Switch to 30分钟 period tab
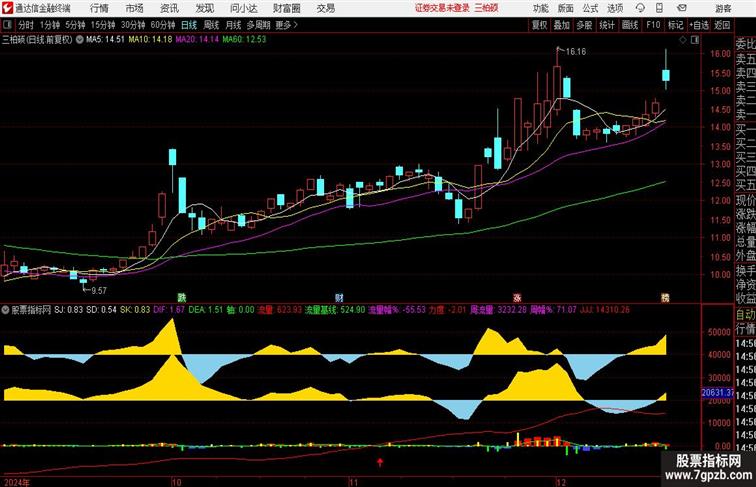 point(133,25)
